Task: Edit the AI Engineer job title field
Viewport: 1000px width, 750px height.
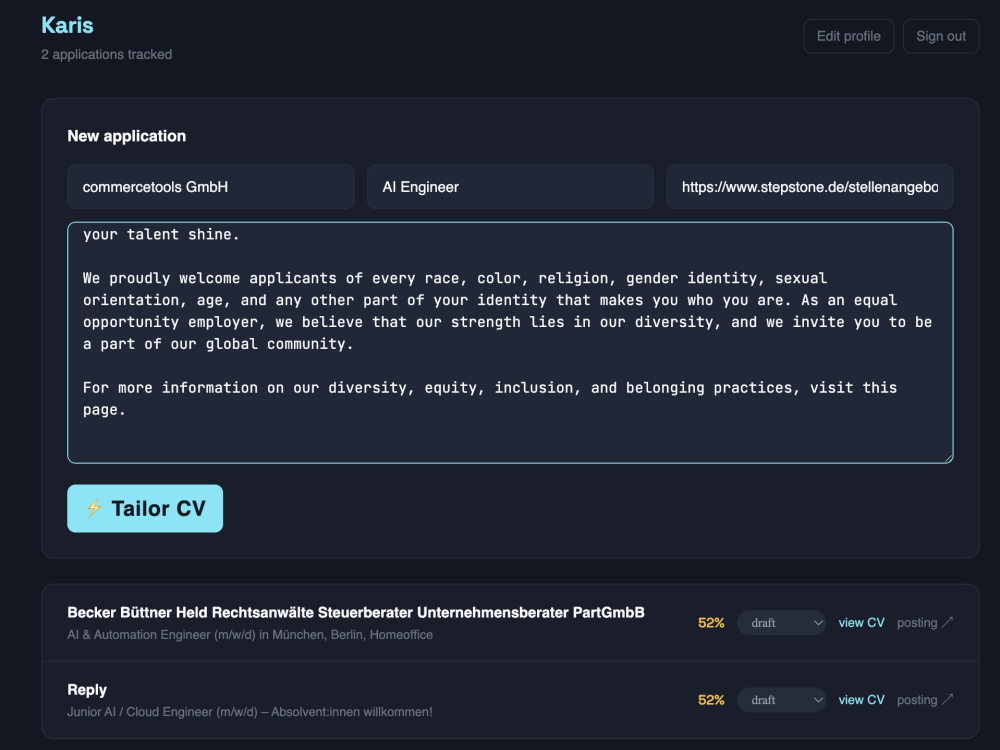Action: [x=510, y=187]
